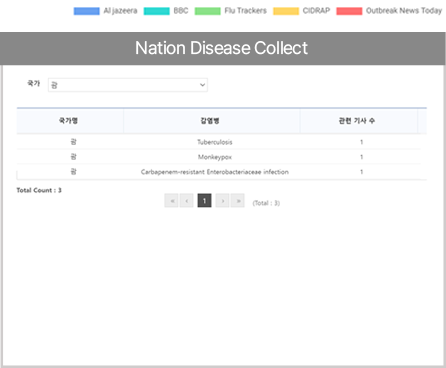Click the Nation Disease Collect title

click(221, 48)
